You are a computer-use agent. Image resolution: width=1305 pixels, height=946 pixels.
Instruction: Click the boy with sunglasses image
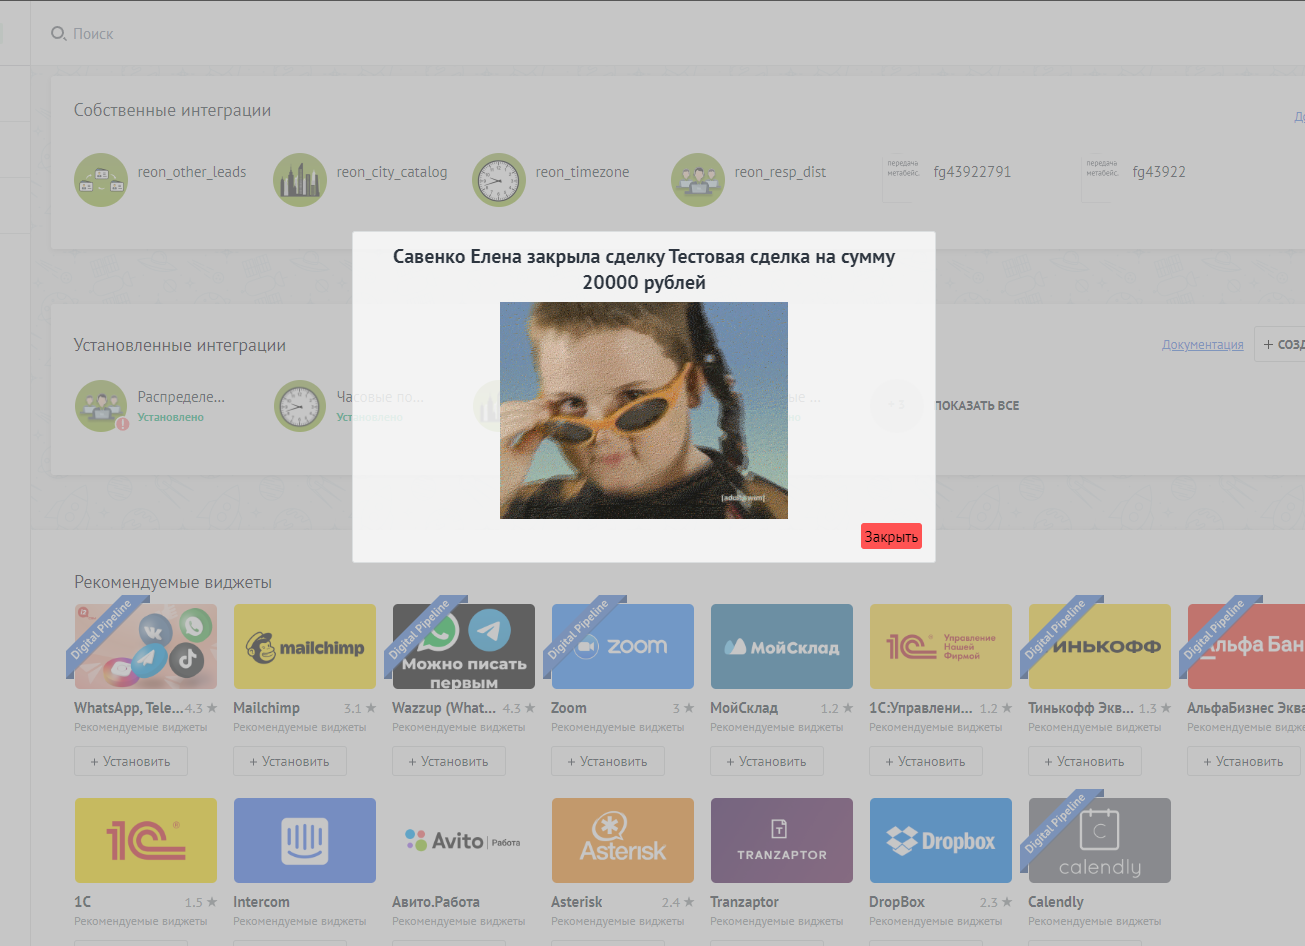pos(644,410)
